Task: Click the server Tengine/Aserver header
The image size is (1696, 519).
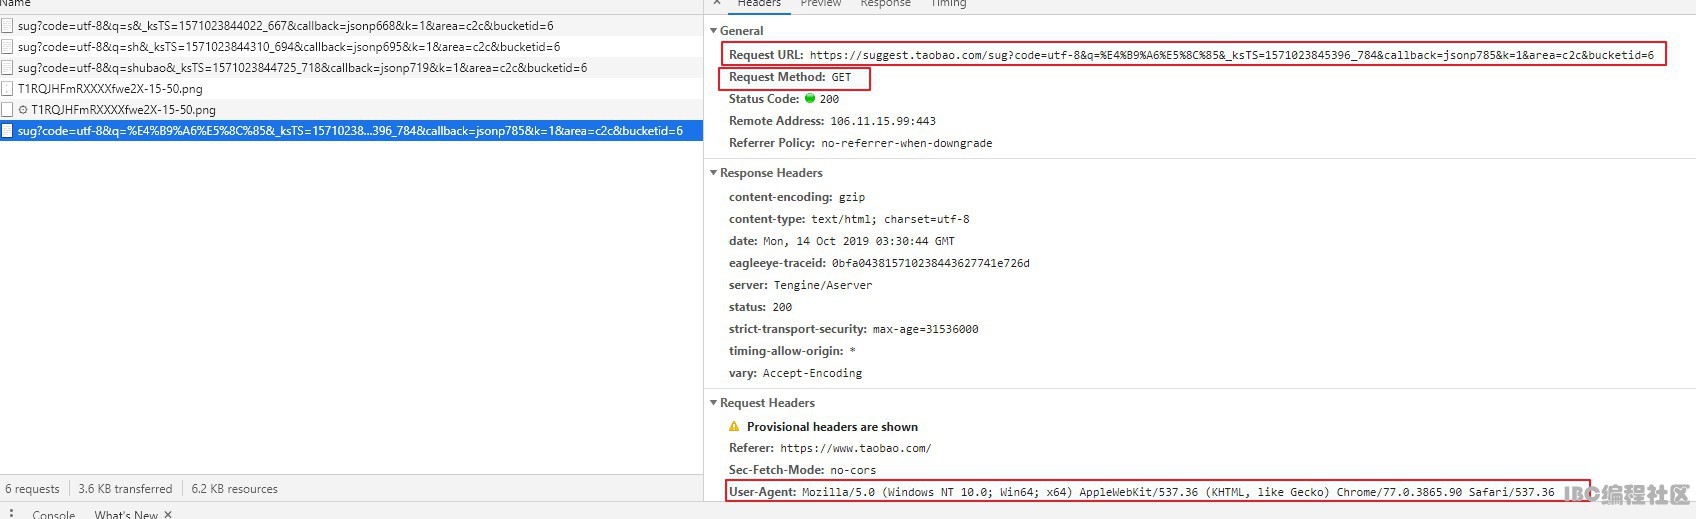Action: coord(800,285)
